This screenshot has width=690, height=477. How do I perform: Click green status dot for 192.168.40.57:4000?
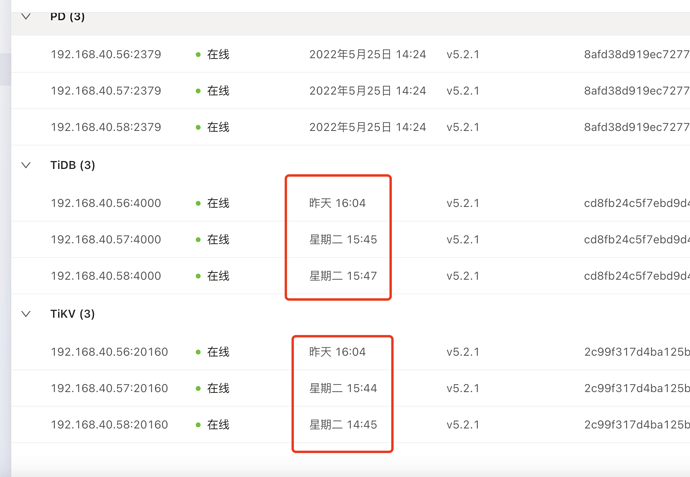tap(198, 240)
